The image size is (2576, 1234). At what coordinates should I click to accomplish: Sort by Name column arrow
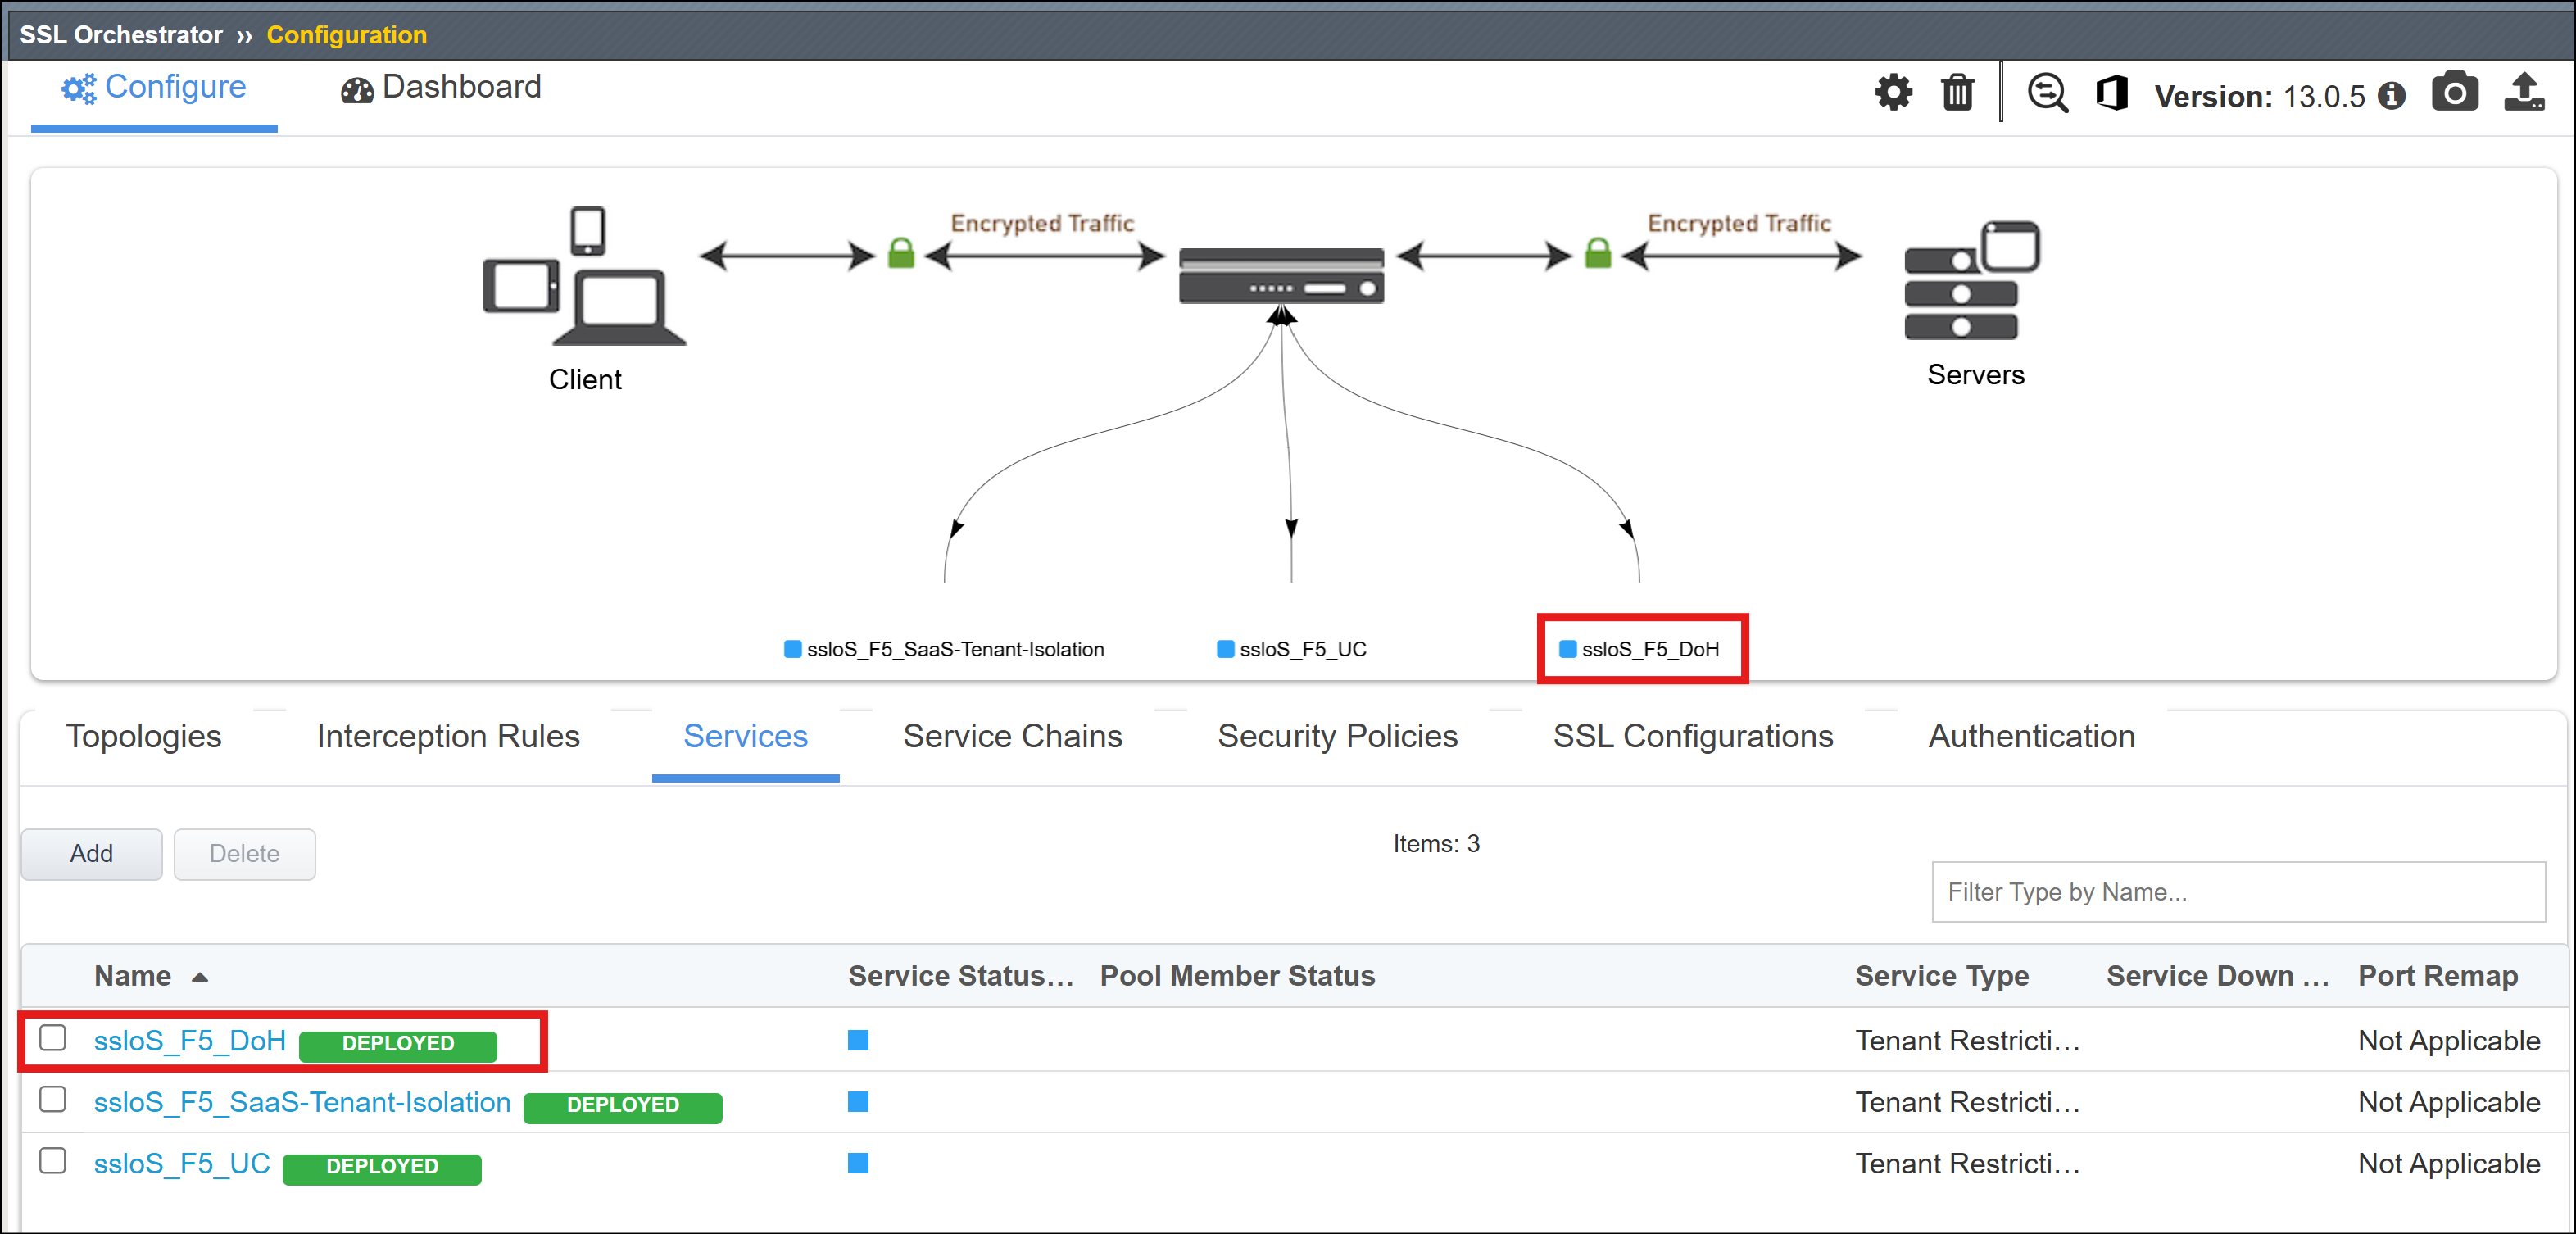[200, 977]
